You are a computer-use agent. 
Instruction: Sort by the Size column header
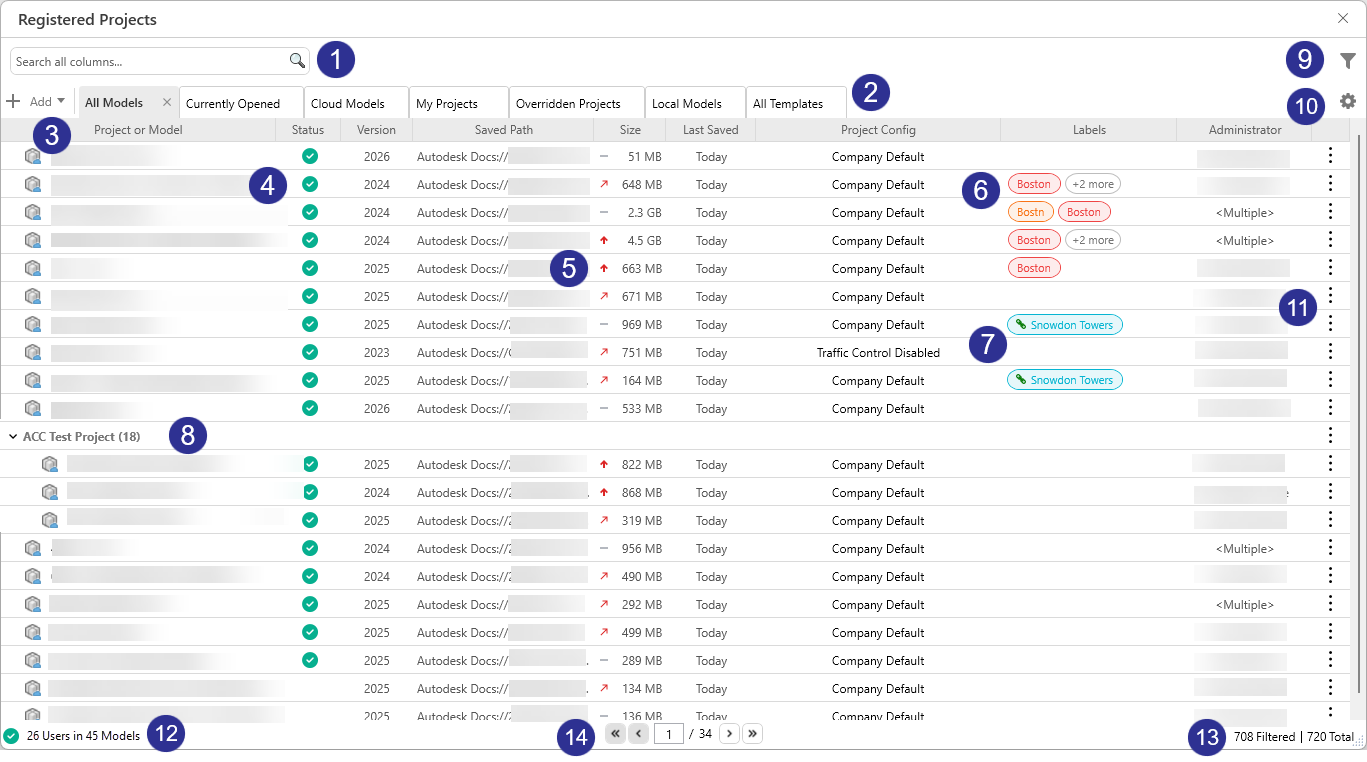coord(630,130)
